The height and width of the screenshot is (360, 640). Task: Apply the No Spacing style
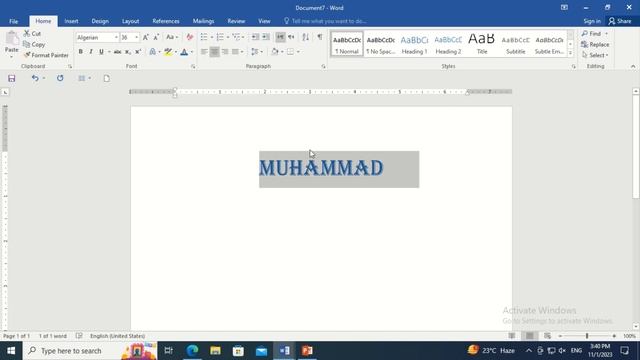(x=380, y=44)
